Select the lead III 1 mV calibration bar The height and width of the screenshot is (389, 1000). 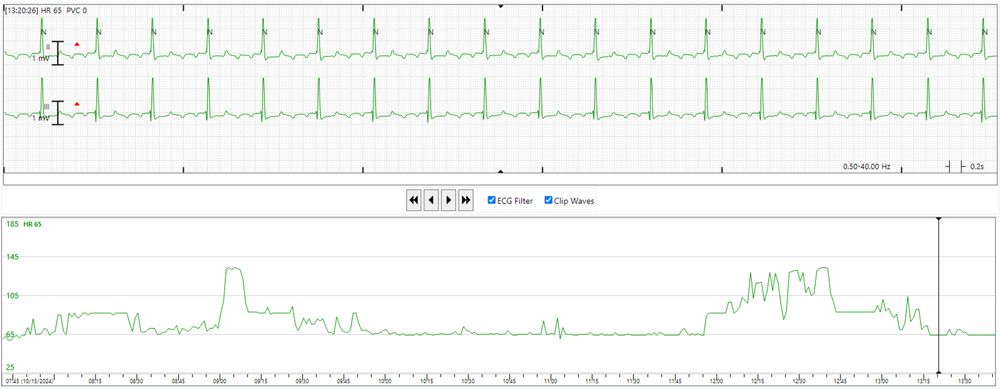point(58,112)
